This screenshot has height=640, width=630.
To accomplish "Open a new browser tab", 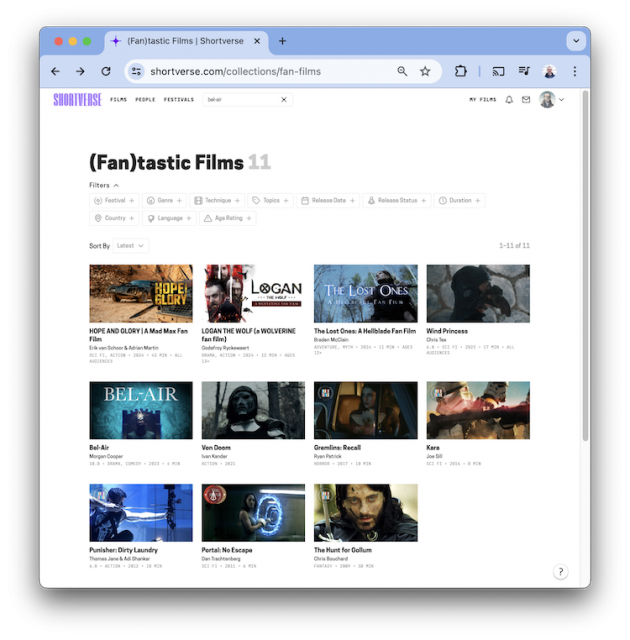I will pyautogui.click(x=282, y=41).
